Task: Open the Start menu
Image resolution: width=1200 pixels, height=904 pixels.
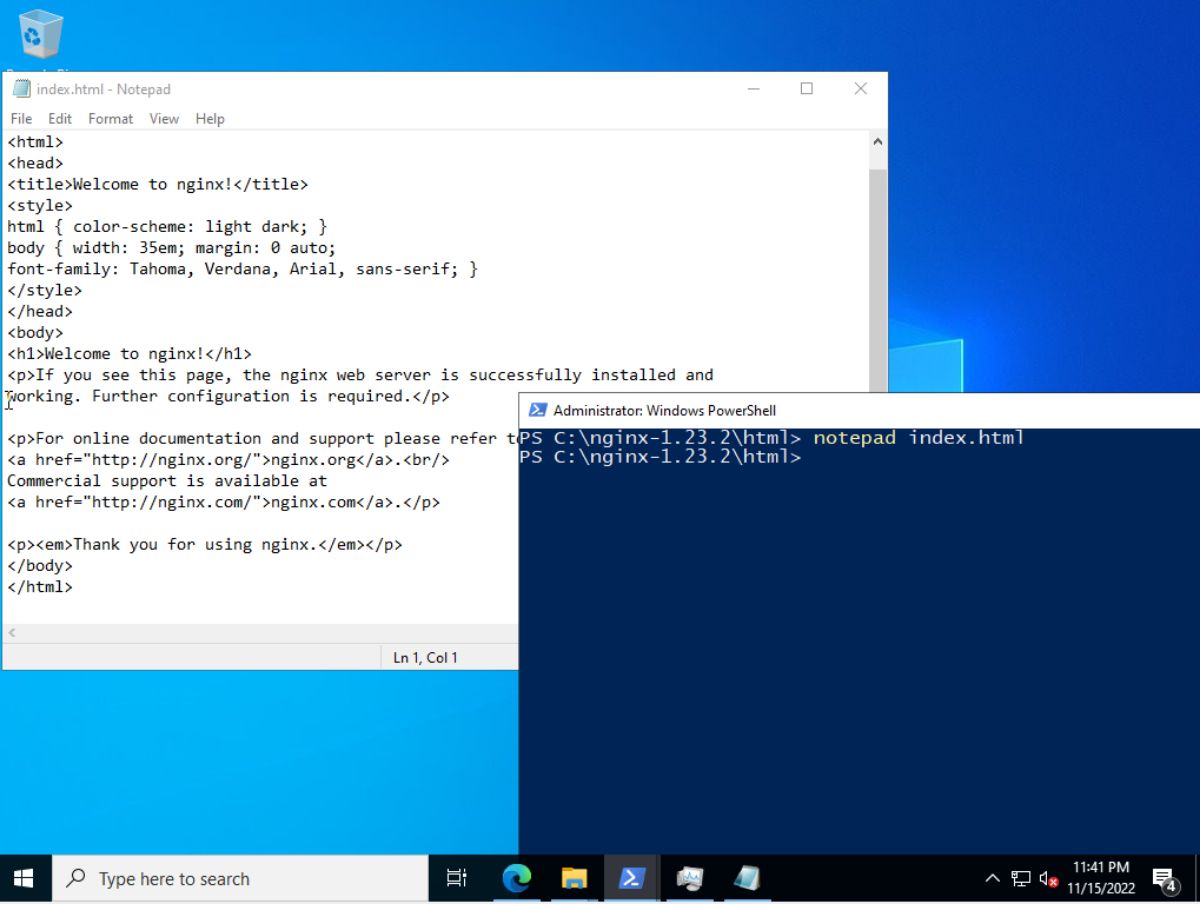Action: pos(24,877)
